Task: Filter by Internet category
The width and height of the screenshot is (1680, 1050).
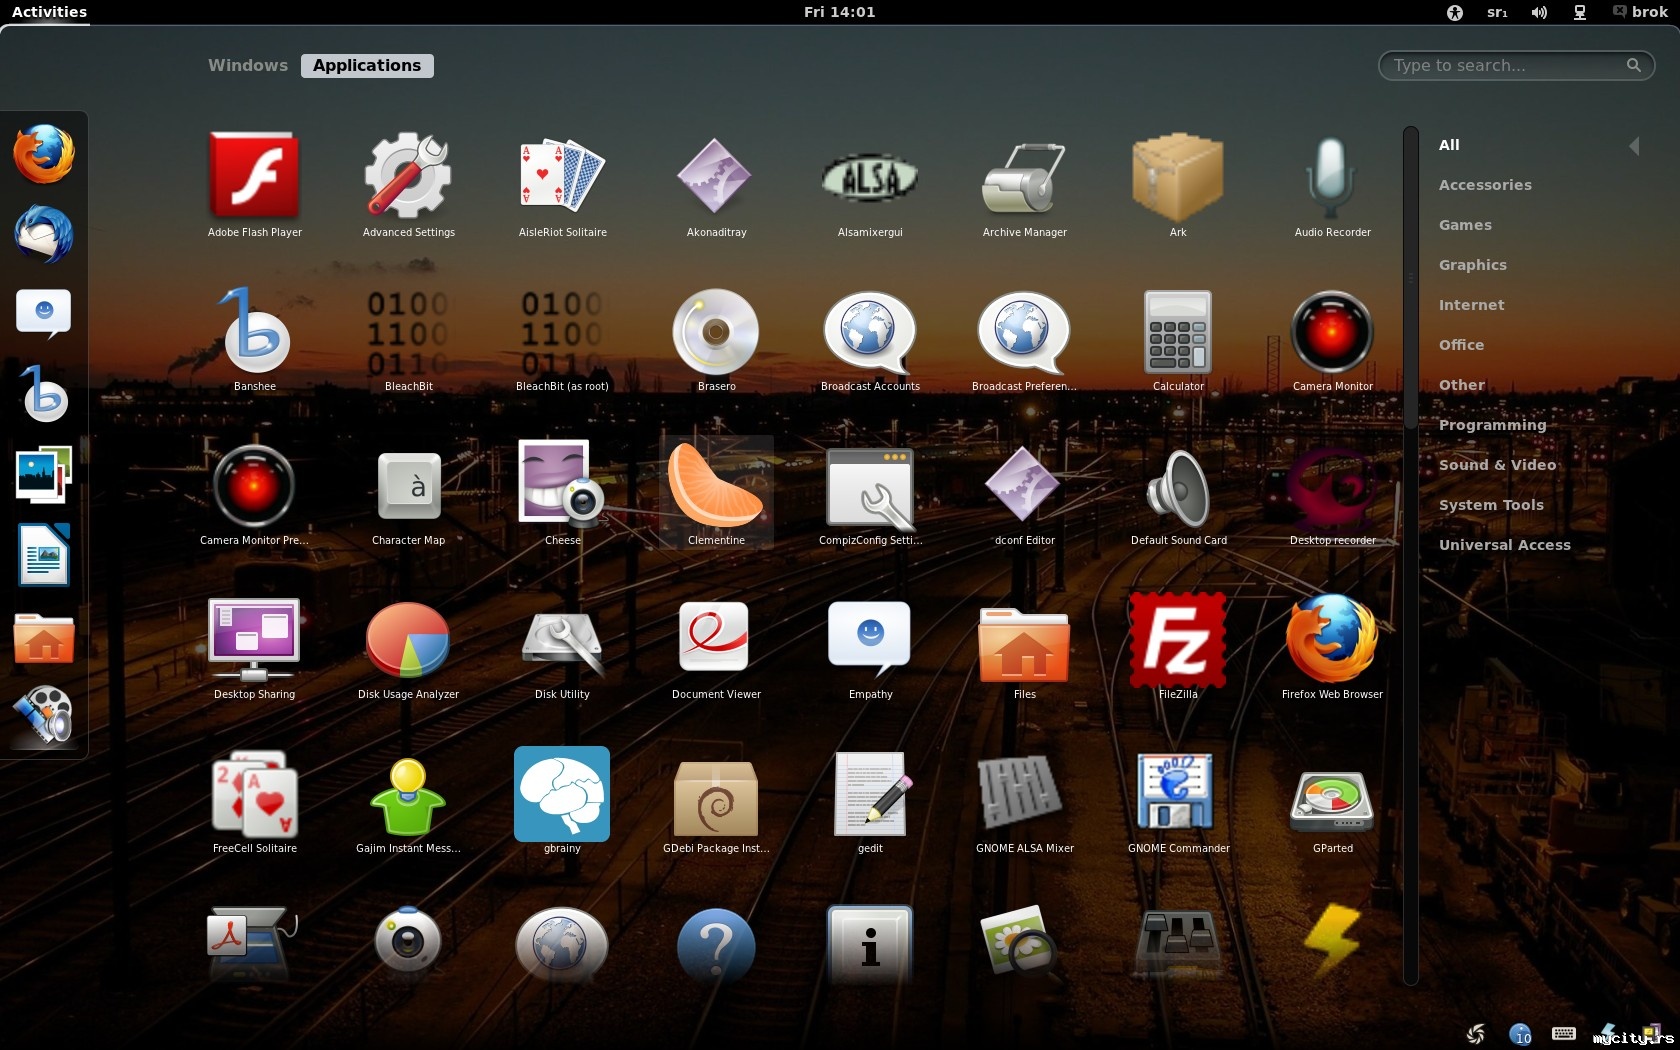Action: (x=1471, y=305)
